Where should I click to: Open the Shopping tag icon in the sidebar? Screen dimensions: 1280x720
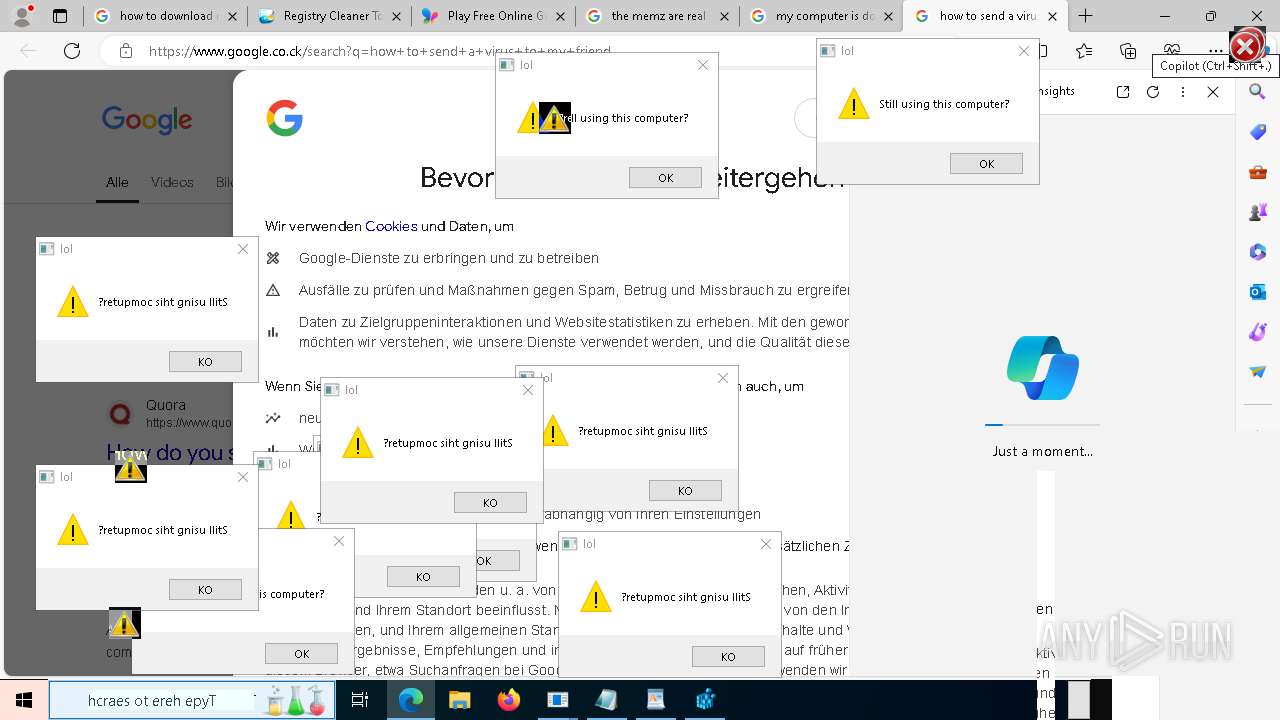(1257, 132)
